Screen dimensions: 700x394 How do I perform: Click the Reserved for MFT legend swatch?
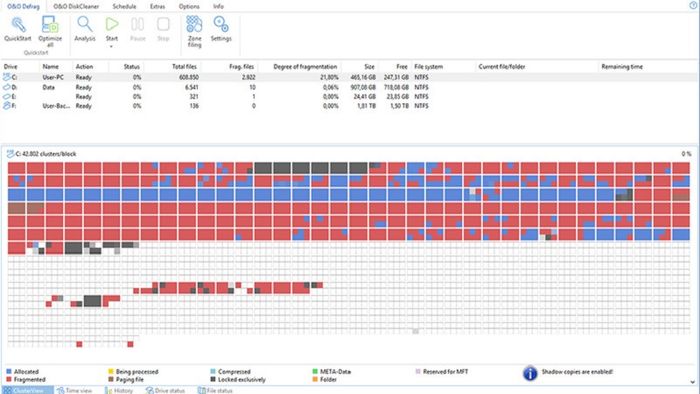tap(418, 371)
